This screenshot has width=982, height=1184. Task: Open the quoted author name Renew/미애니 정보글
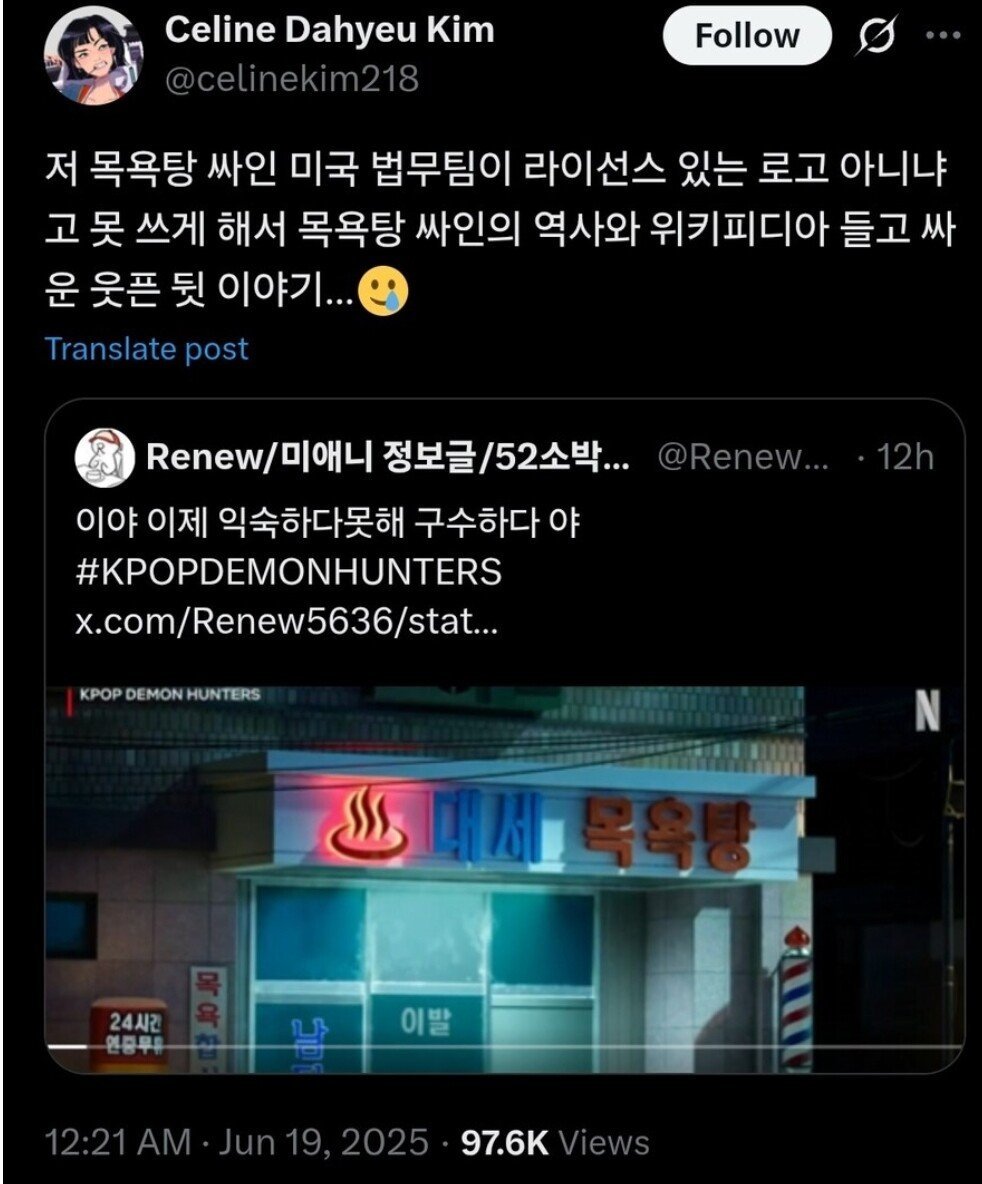point(388,457)
